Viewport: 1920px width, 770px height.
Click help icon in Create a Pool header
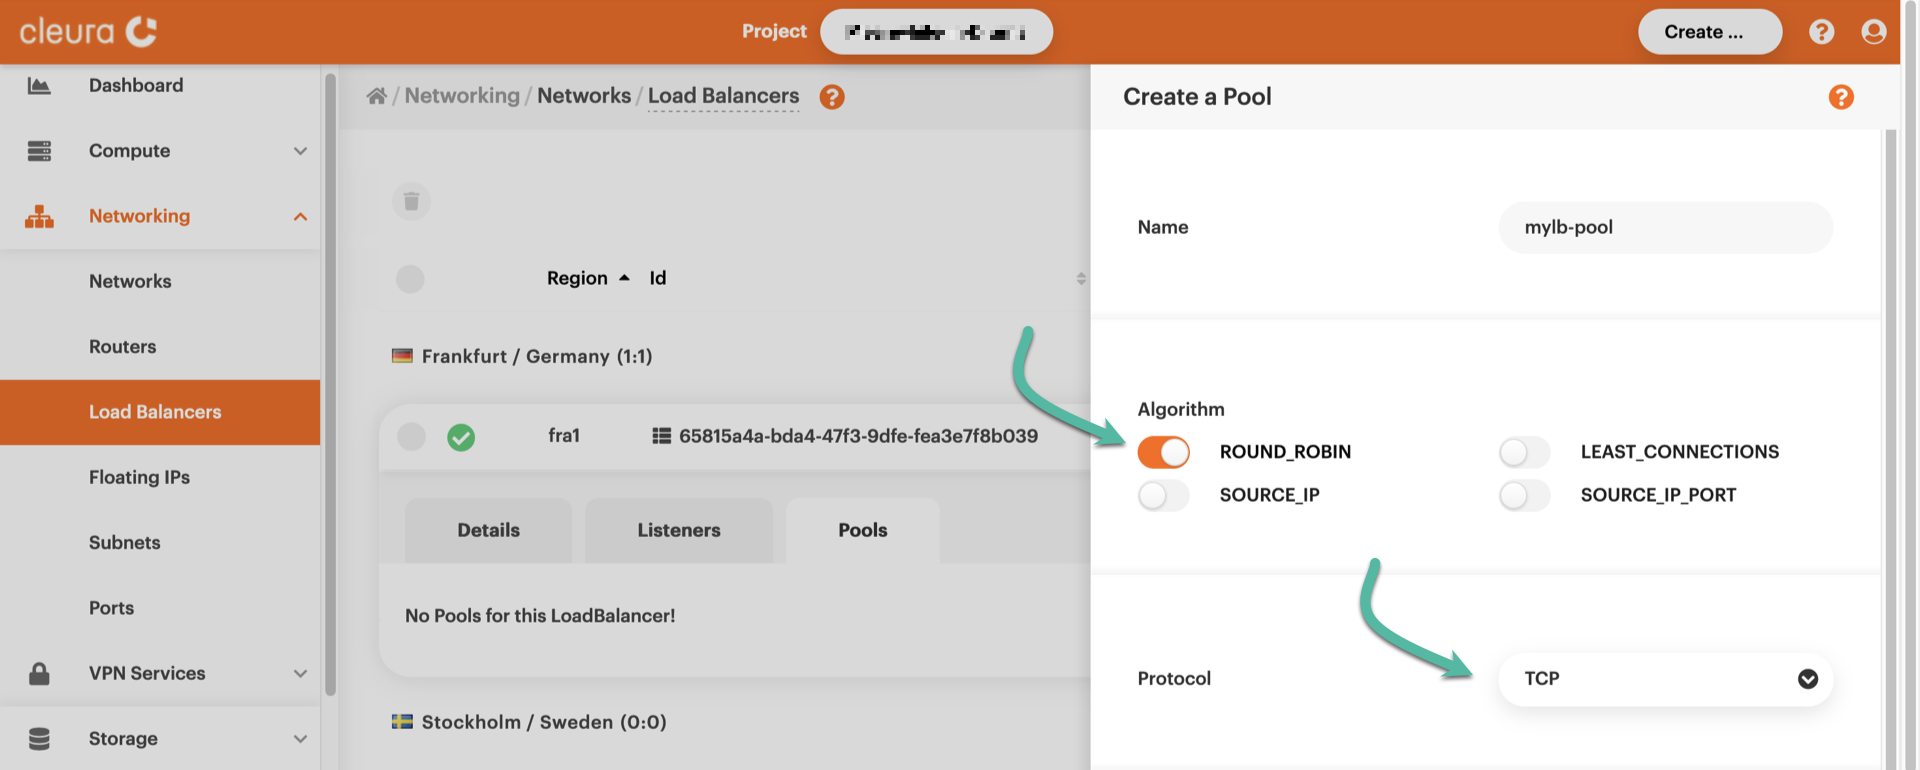pos(1840,97)
